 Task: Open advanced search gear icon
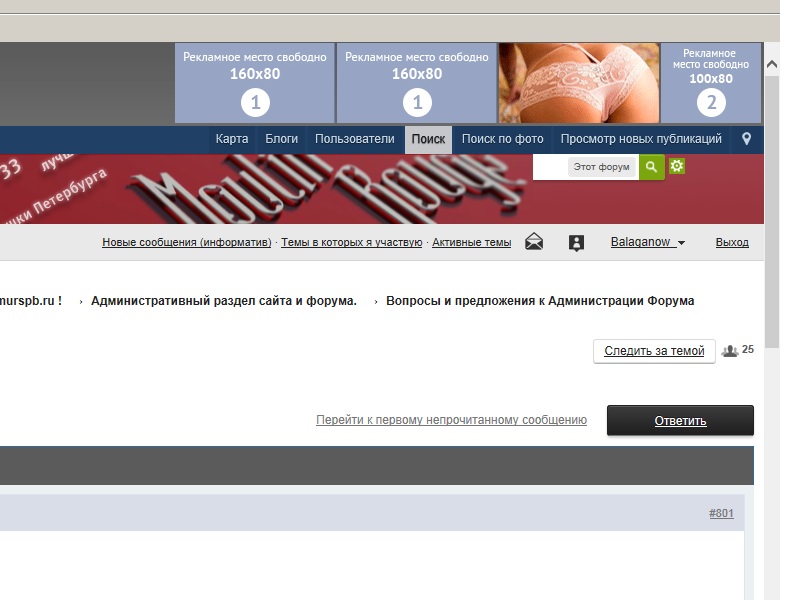[677, 166]
